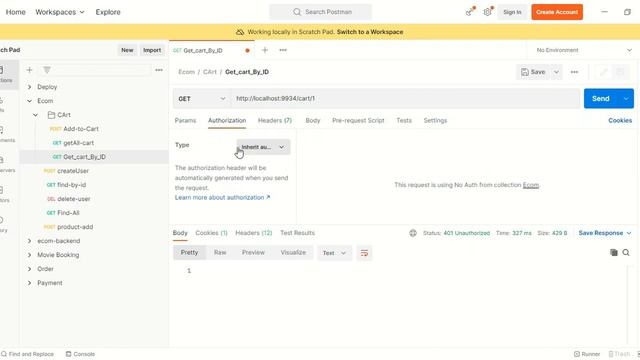Viewport: 640px width, 360px height.
Task: Click the cloud-off icon in the Scratch Pad banner
Action: [240, 32]
